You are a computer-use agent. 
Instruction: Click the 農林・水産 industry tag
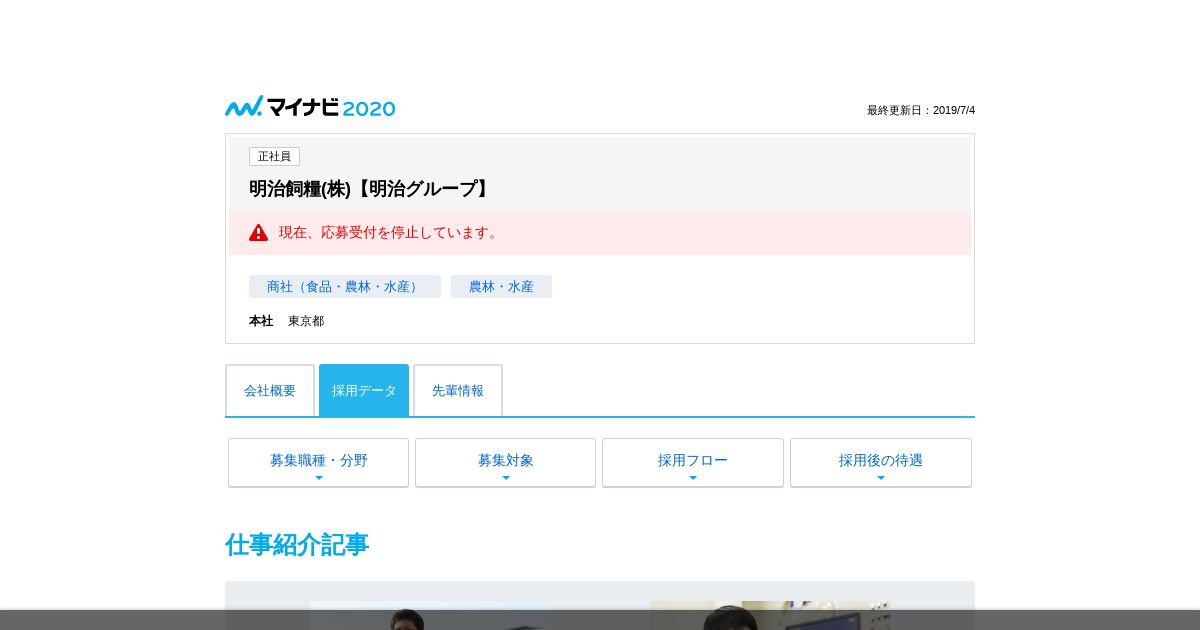[x=501, y=287]
